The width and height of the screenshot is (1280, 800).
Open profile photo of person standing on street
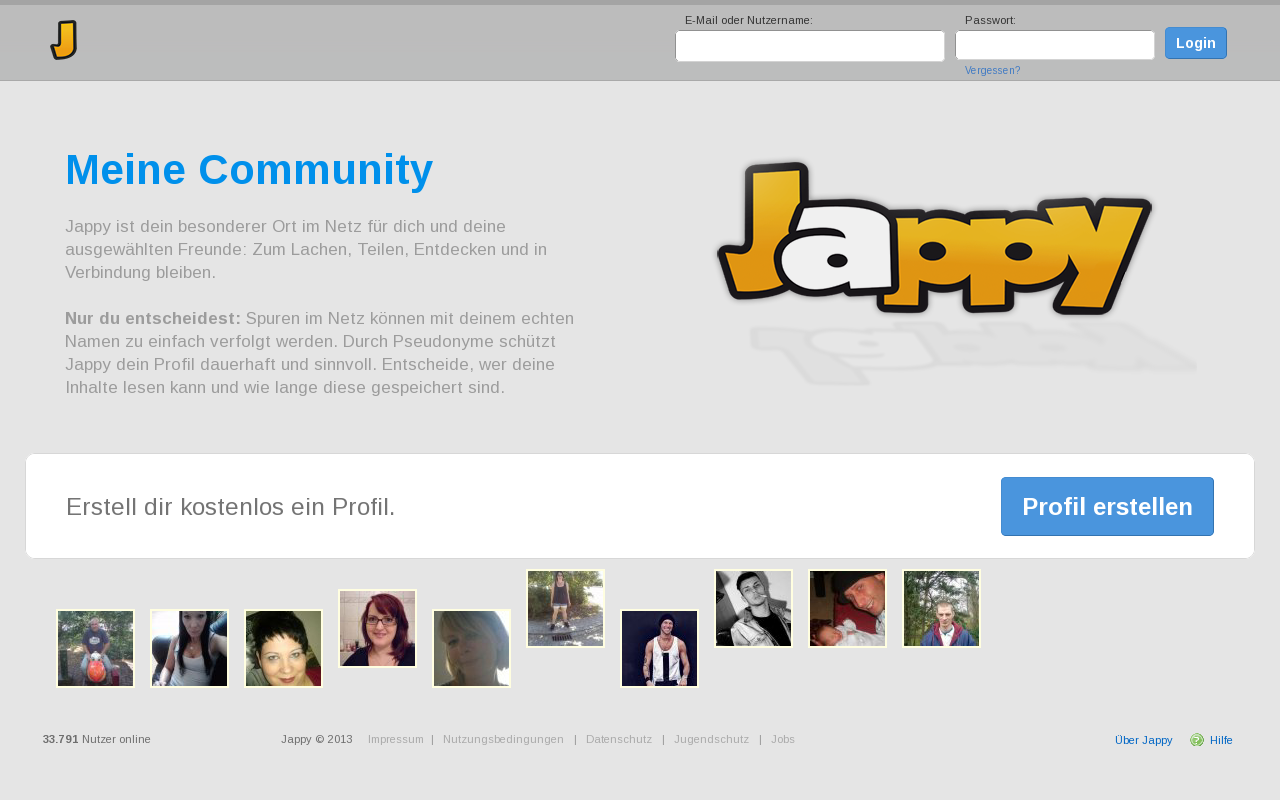point(565,608)
